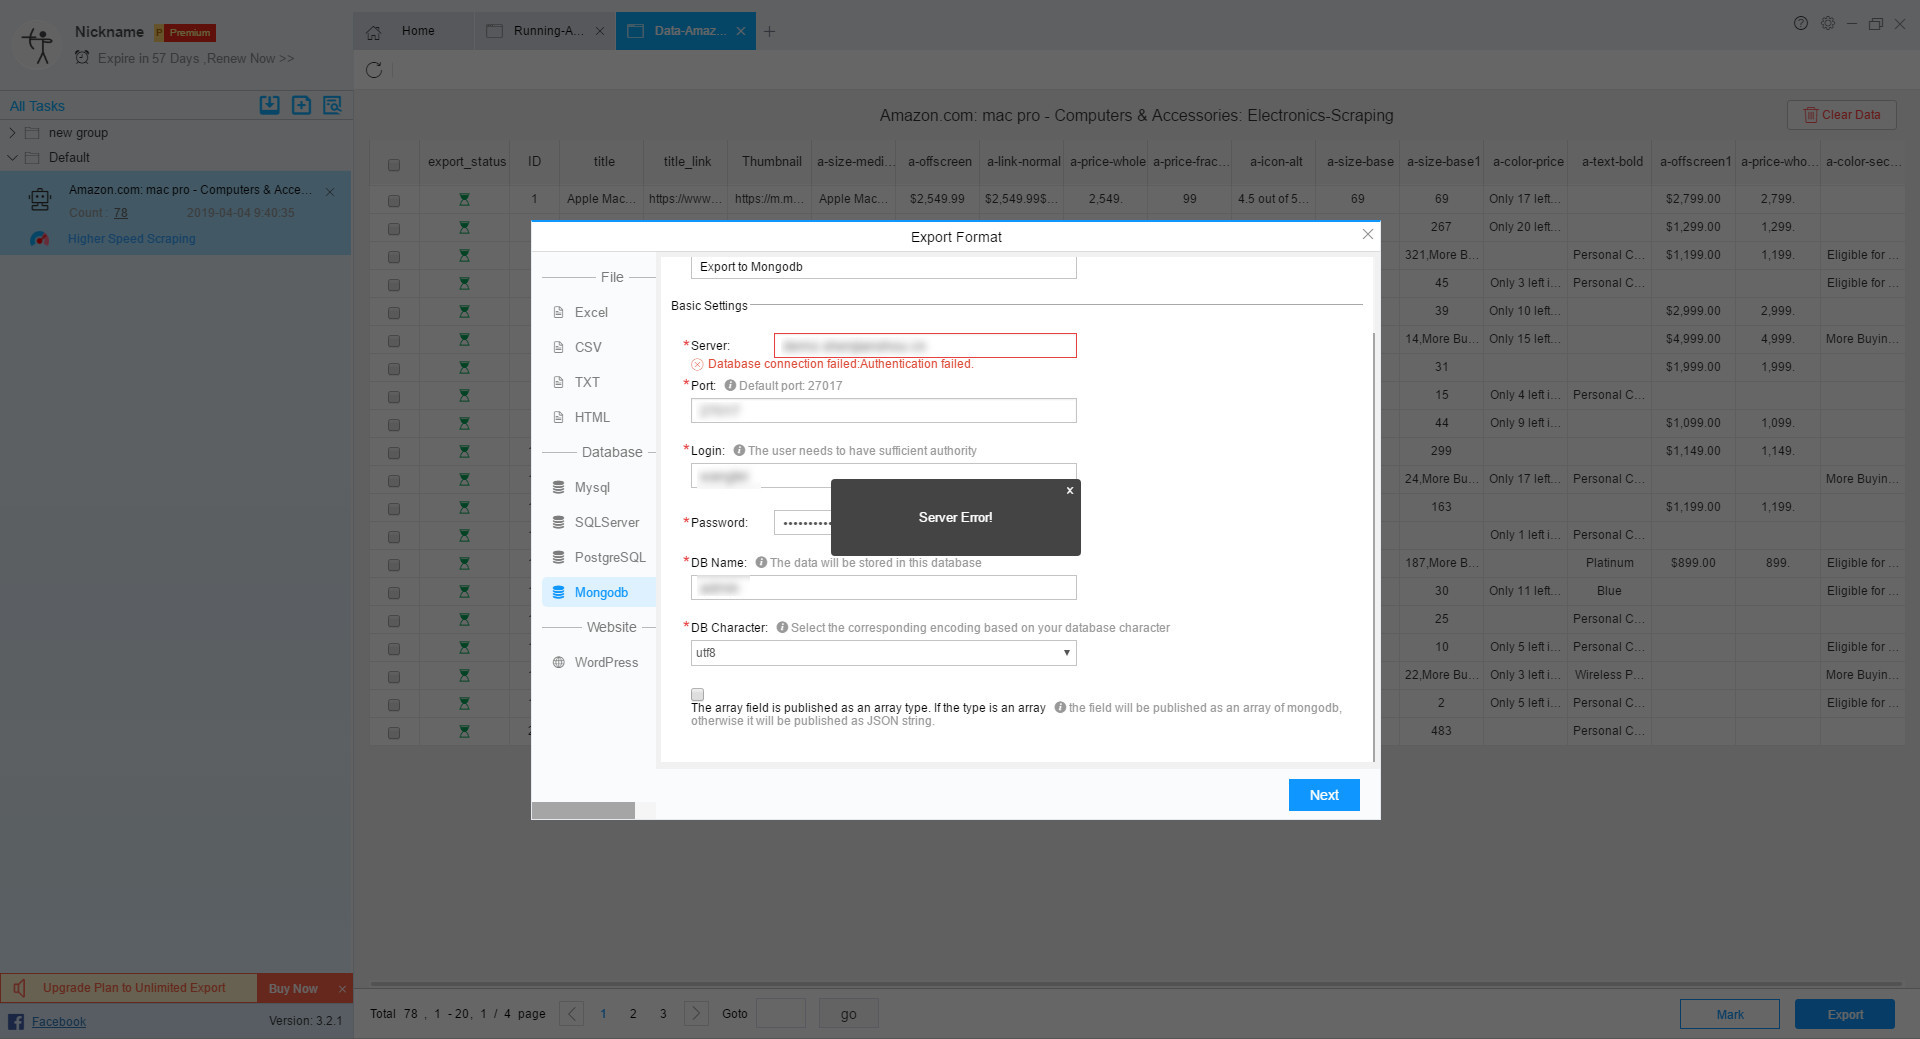Click the task count link 78

(120, 213)
